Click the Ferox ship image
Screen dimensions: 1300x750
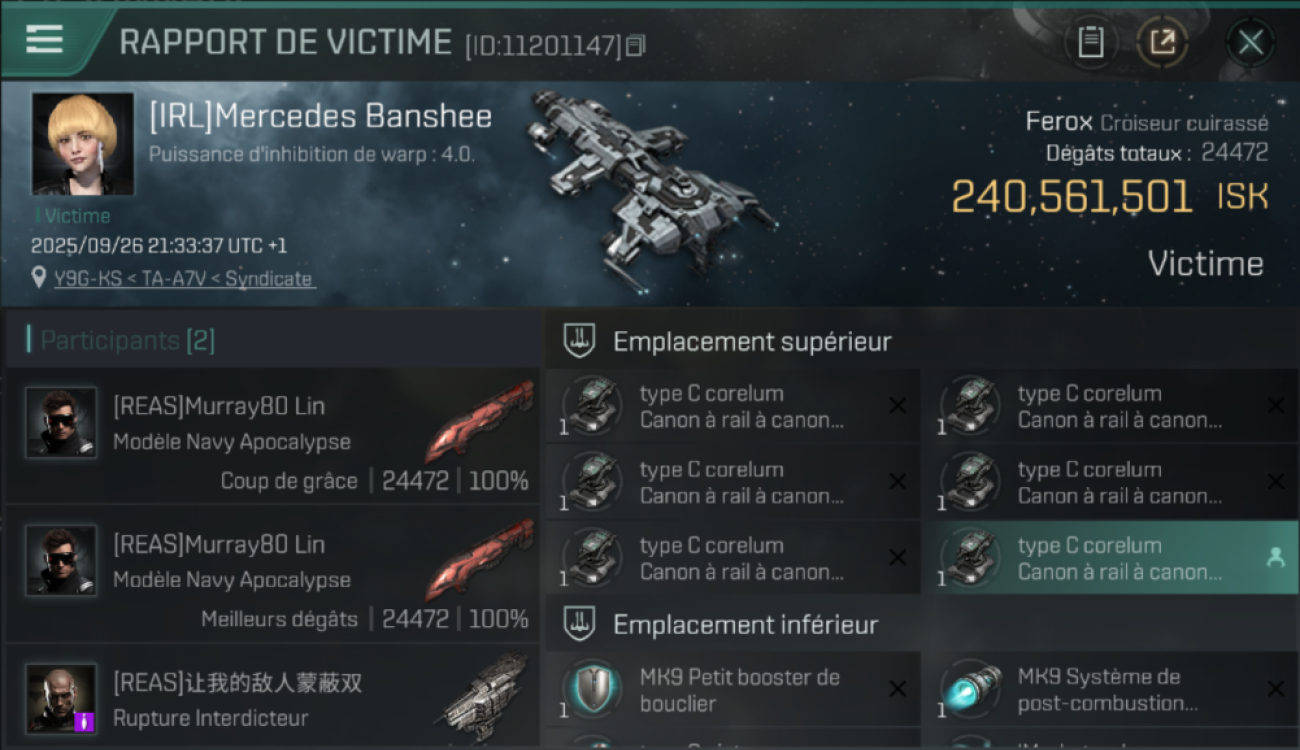click(x=650, y=180)
